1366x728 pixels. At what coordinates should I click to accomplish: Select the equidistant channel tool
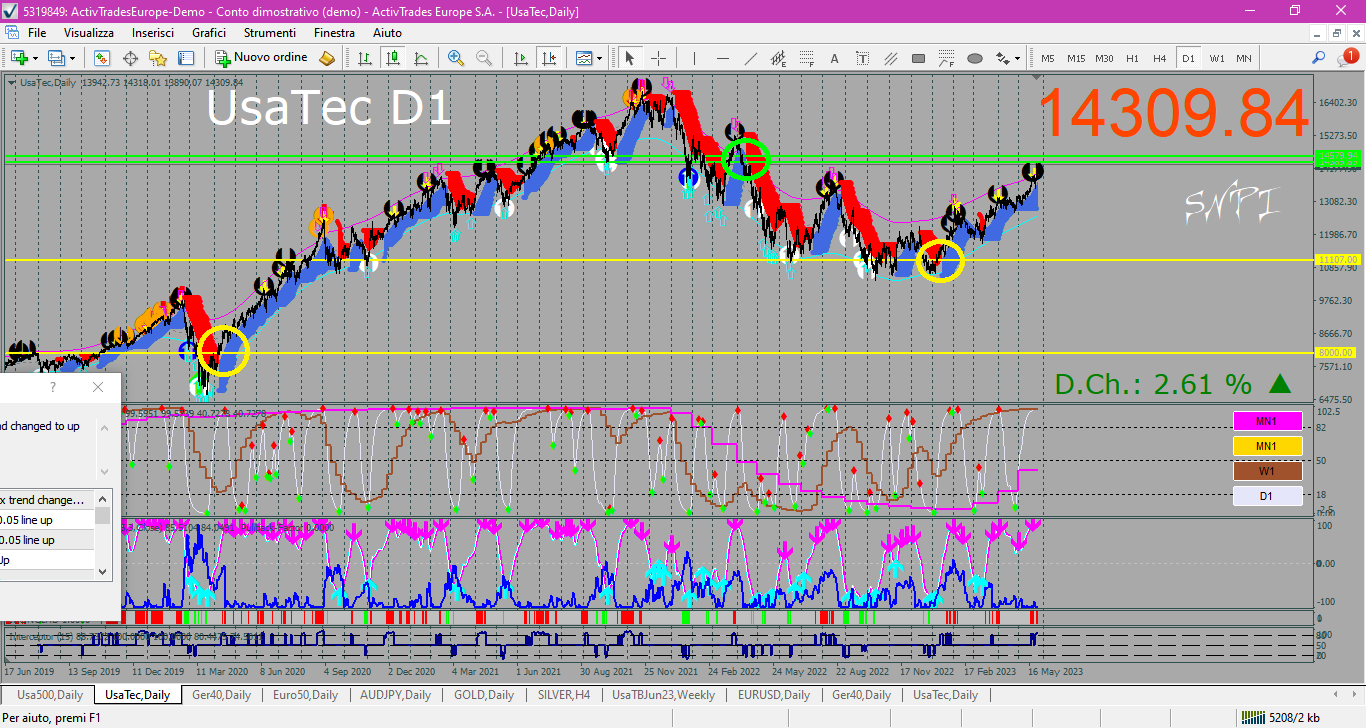[779, 58]
